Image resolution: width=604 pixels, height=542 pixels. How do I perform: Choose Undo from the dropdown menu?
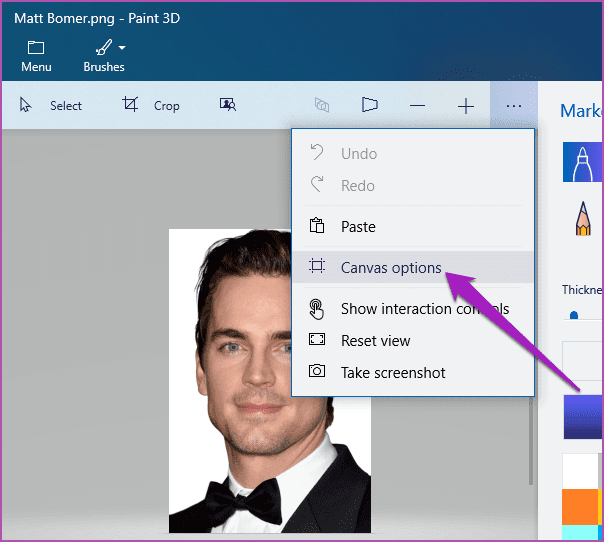413,154
